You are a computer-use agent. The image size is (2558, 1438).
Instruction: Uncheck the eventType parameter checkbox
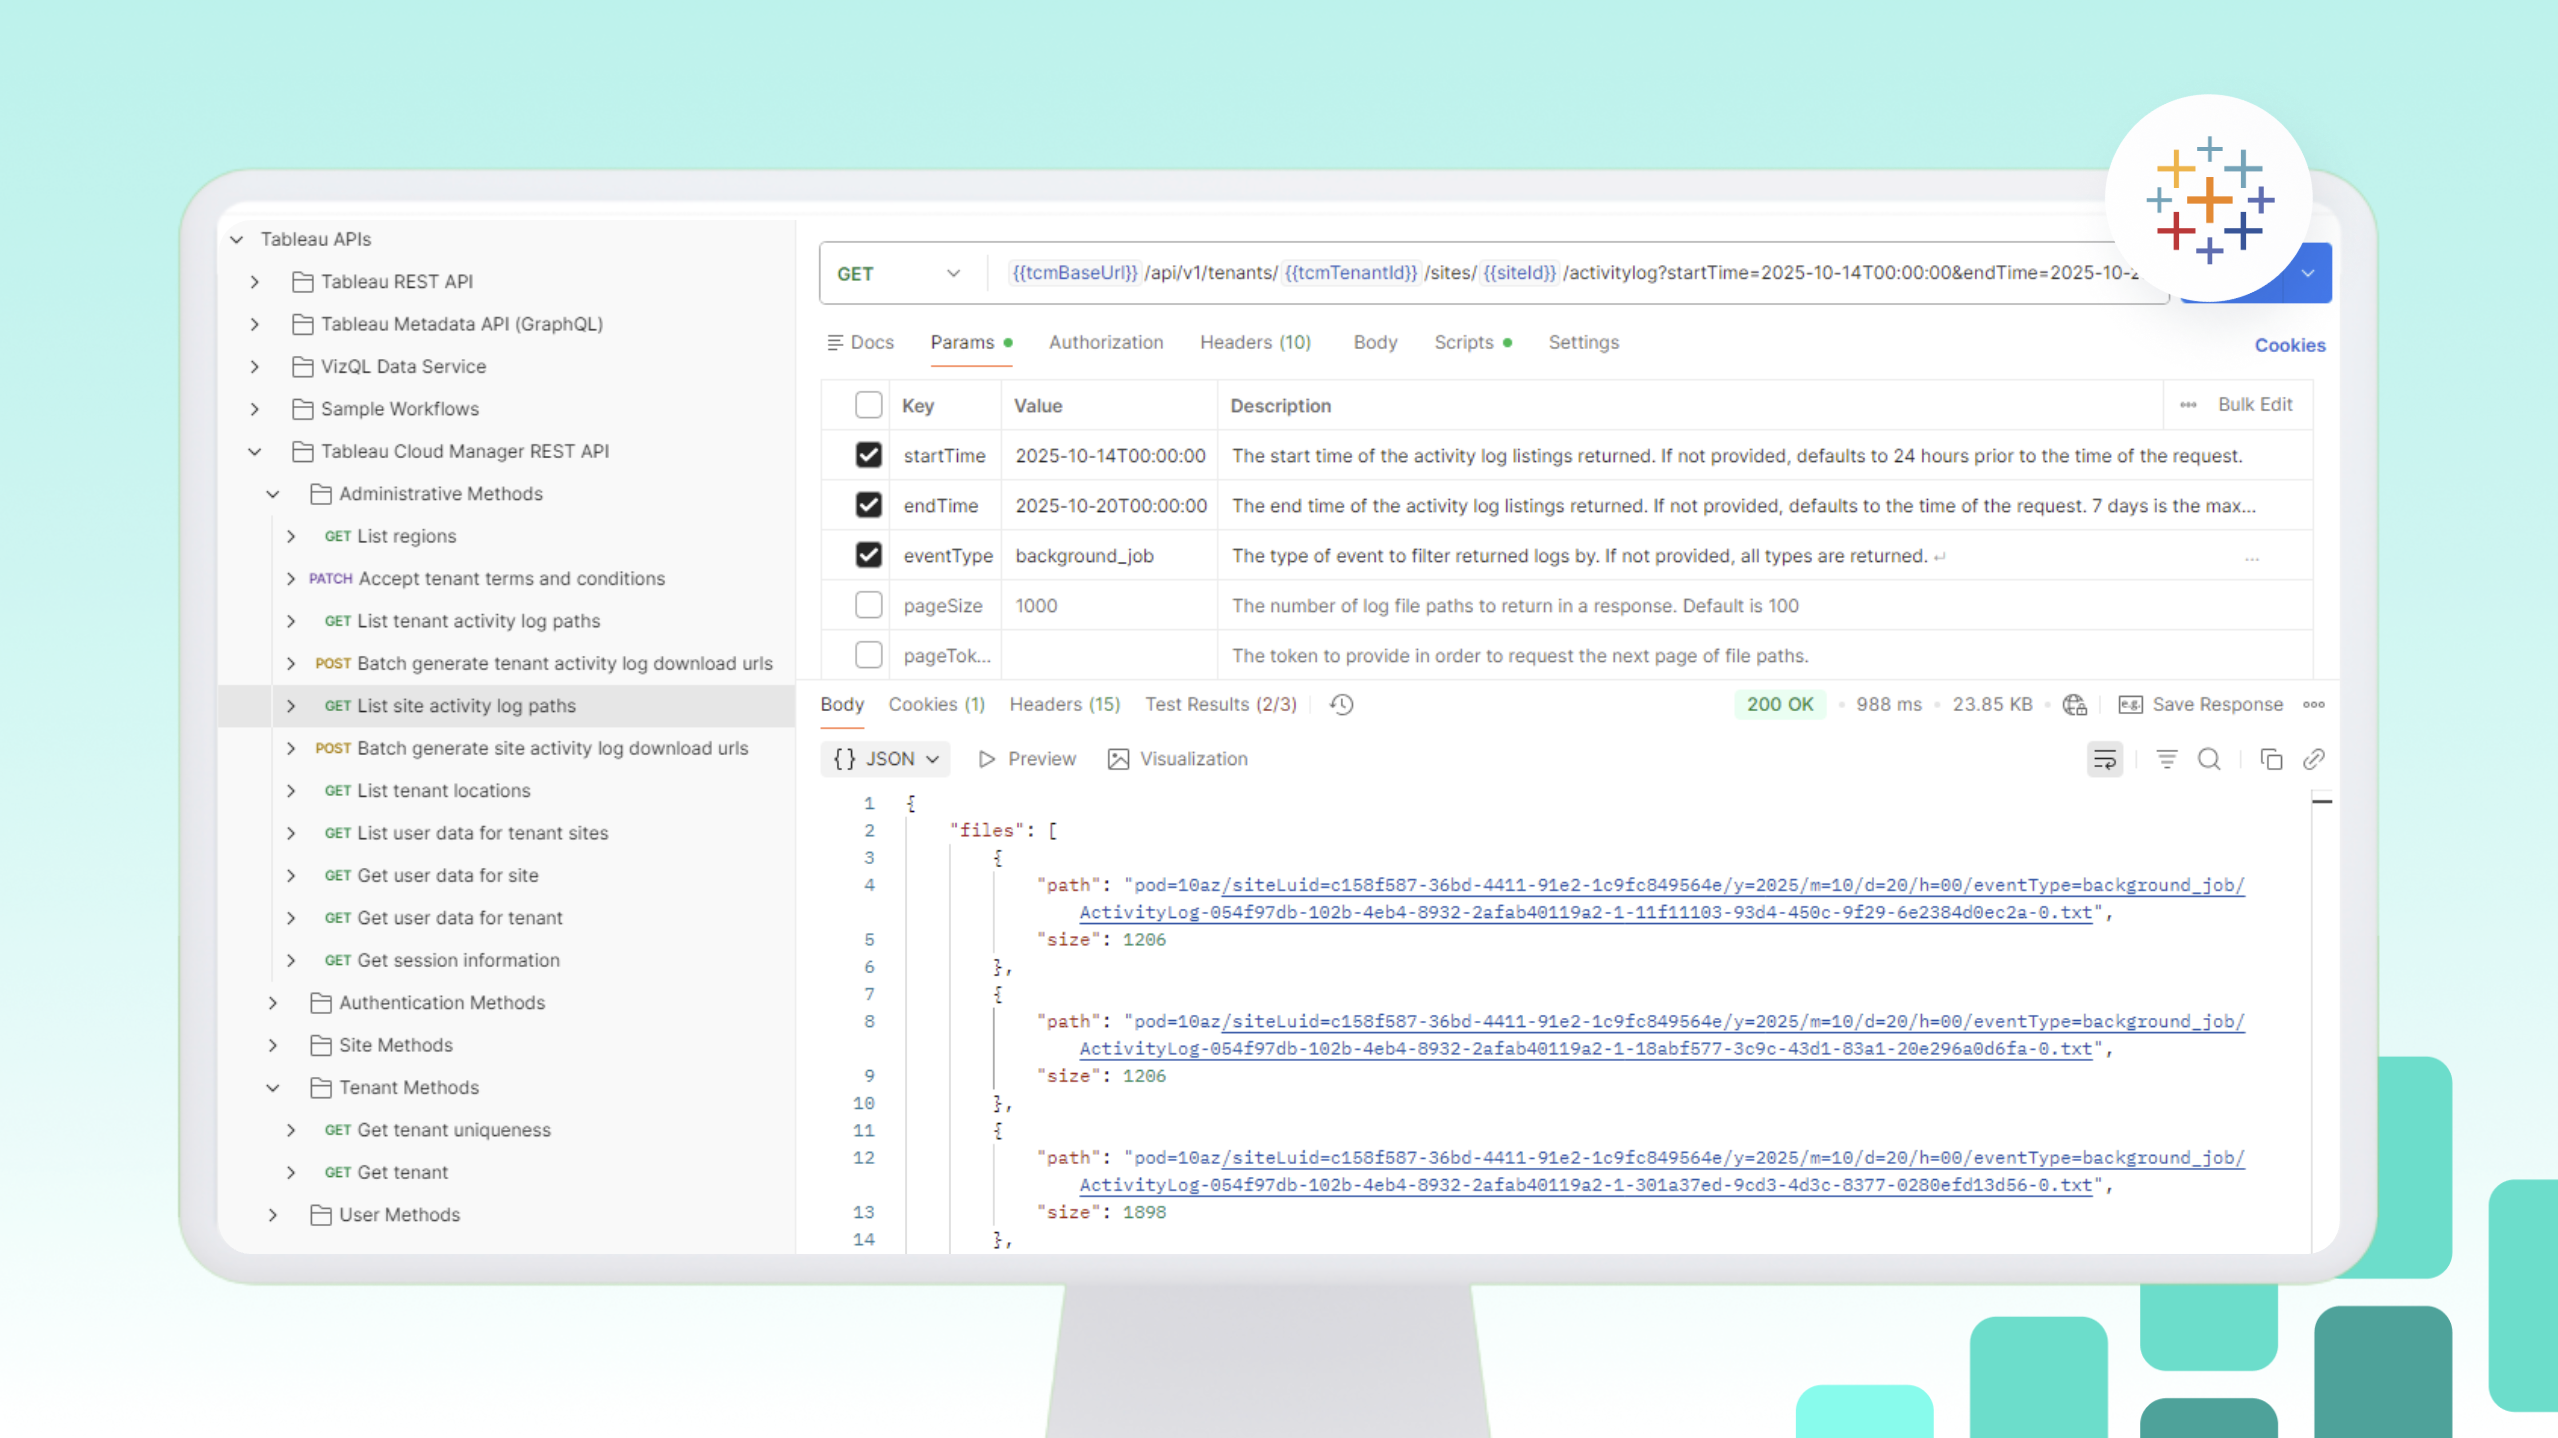pyautogui.click(x=868, y=555)
